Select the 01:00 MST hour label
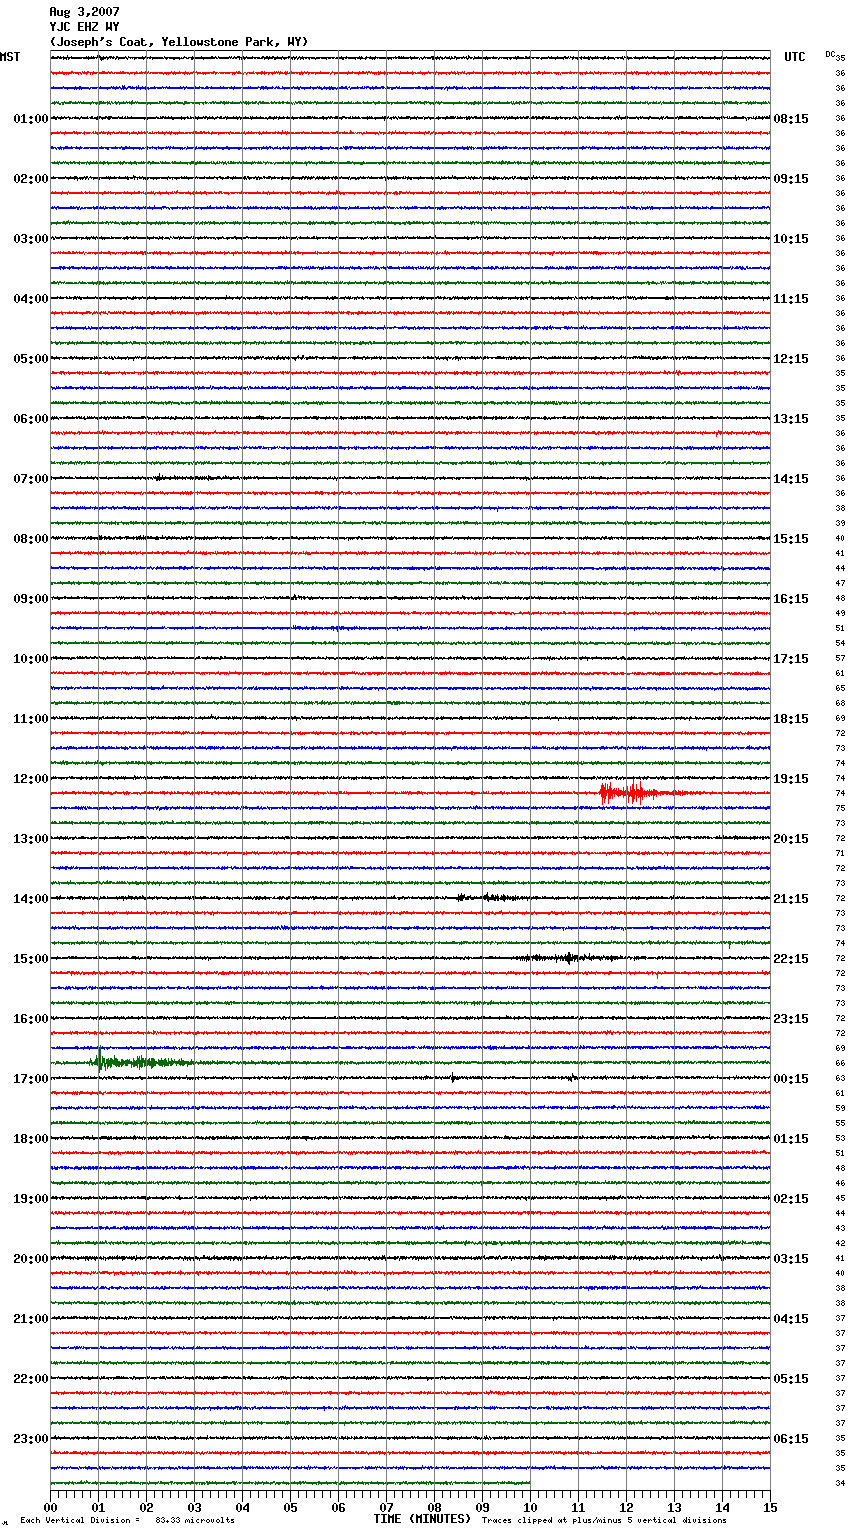 [x=31, y=119]
